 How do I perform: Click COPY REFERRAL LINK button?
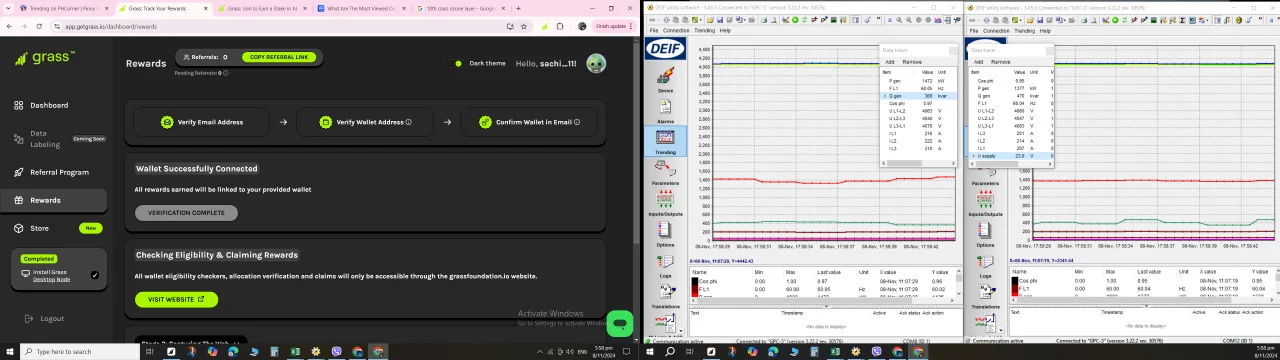click(279, 57)
